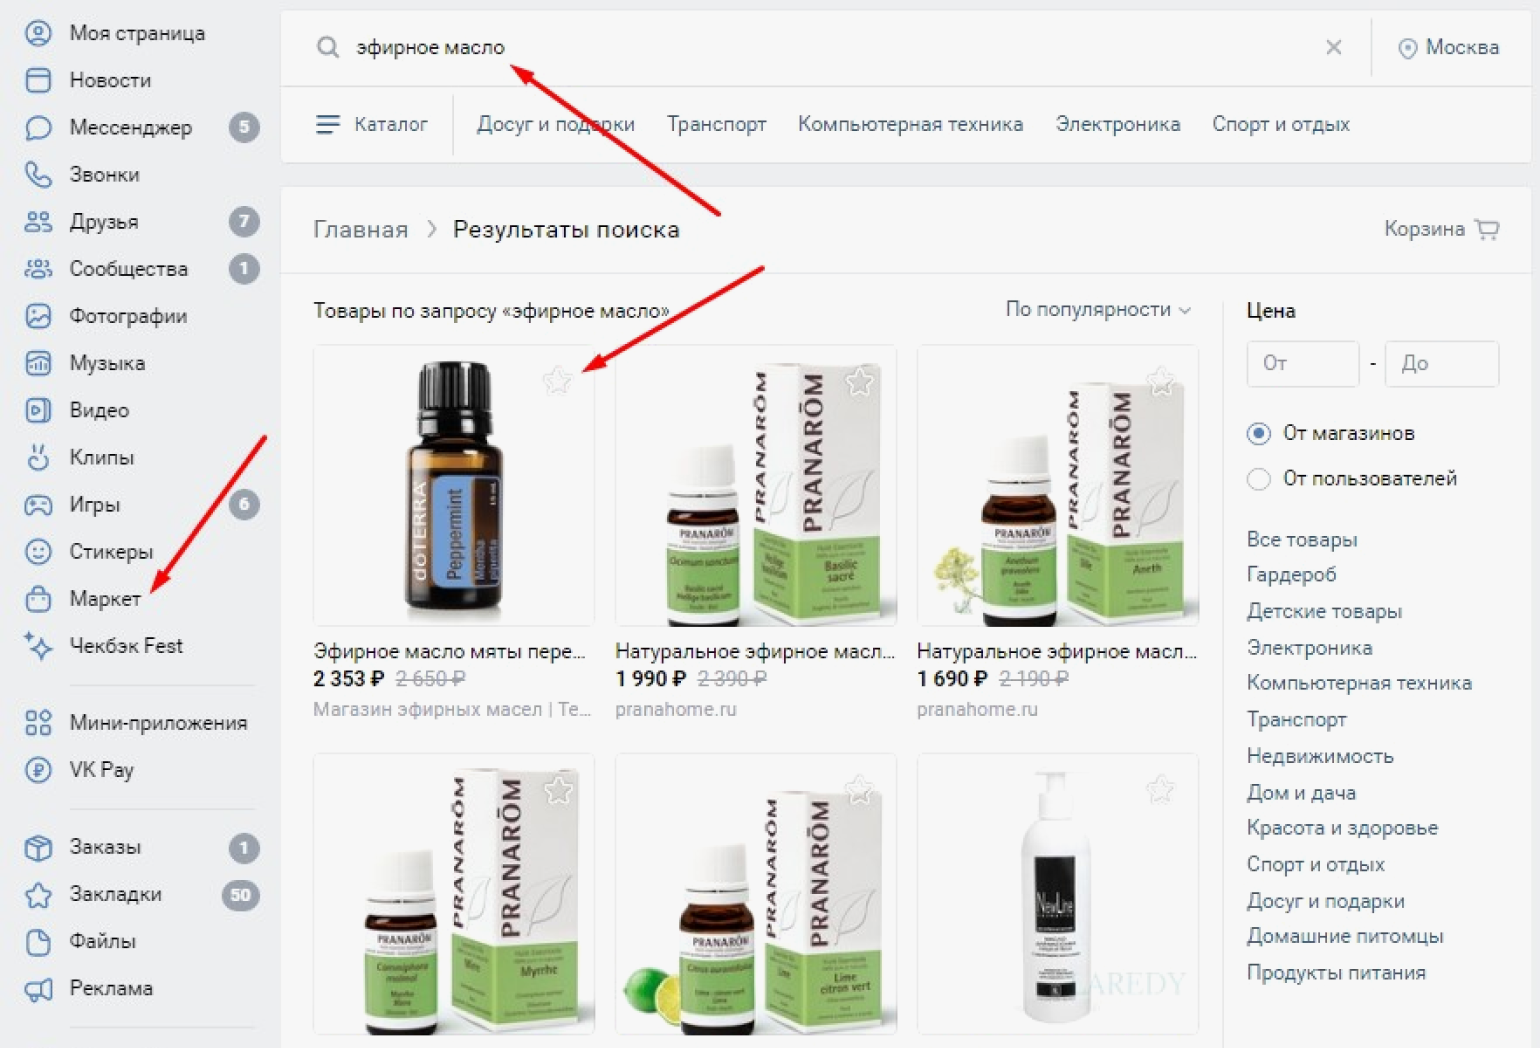The width and height of the screenshot is (1540, 1048).
Task: Click the search magnifier icon
Action: 328,47
